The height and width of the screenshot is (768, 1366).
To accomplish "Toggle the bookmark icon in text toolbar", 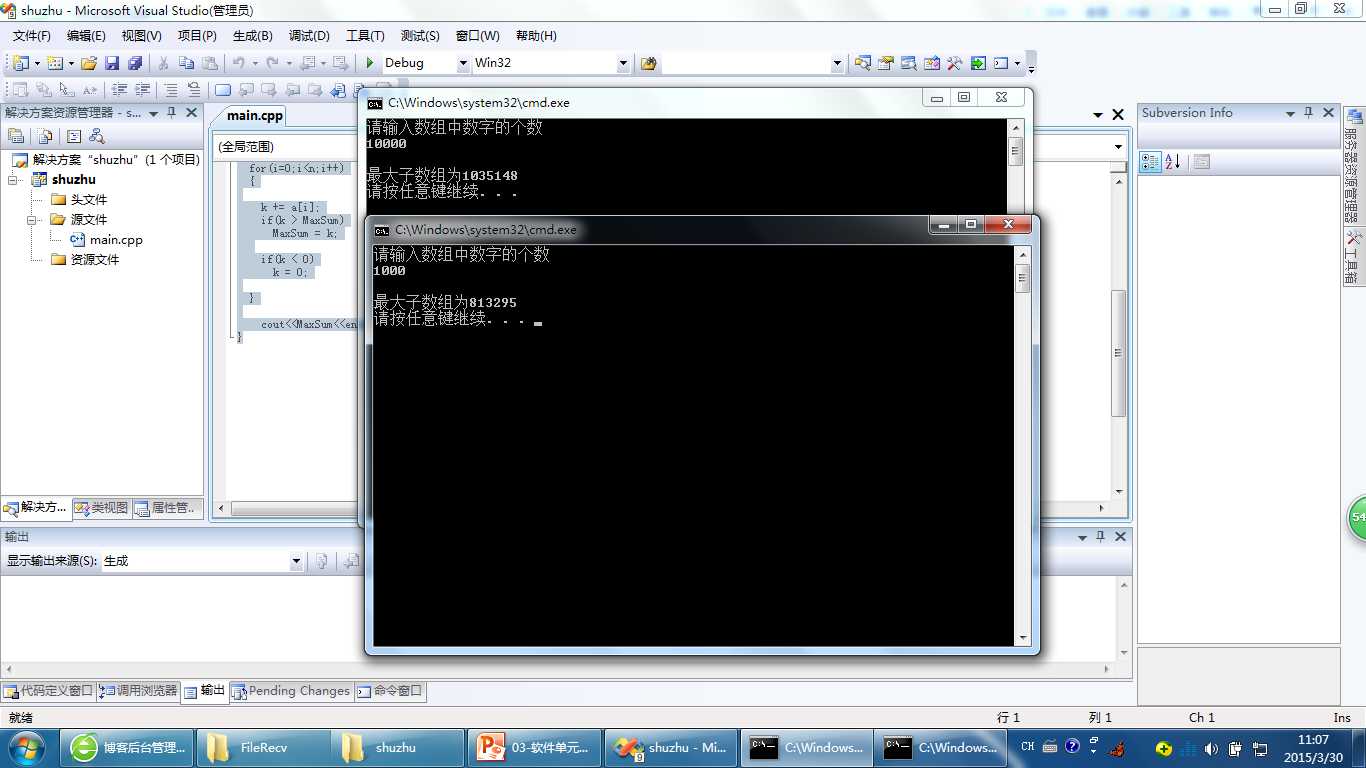I will 223,90.
